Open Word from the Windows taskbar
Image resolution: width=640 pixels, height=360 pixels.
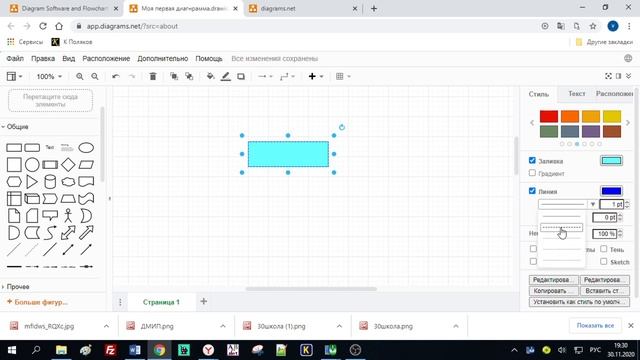135,350
